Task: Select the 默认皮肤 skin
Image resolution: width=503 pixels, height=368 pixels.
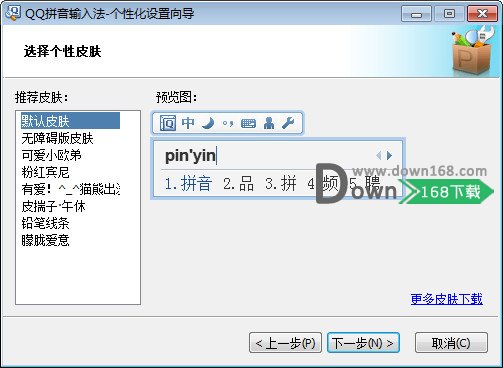Action: coord(70,121)
